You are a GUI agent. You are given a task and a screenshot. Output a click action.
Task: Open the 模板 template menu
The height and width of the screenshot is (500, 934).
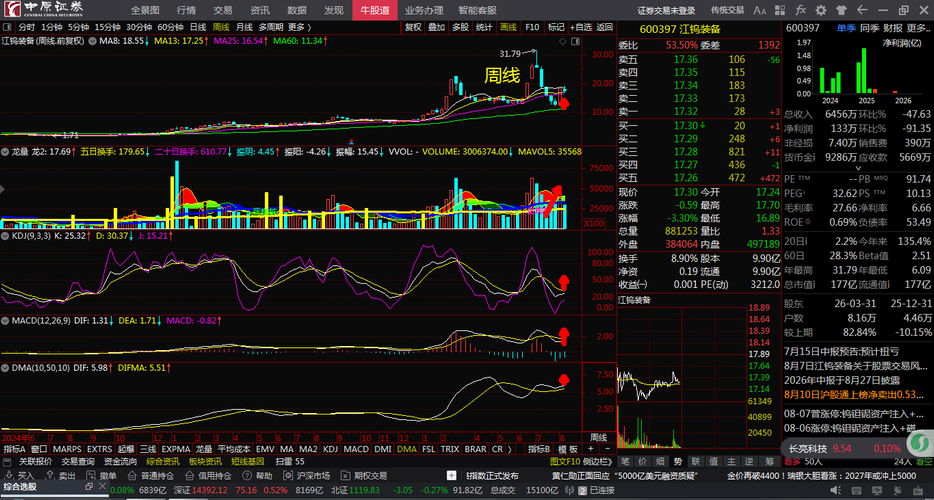[x=568, y=449]
